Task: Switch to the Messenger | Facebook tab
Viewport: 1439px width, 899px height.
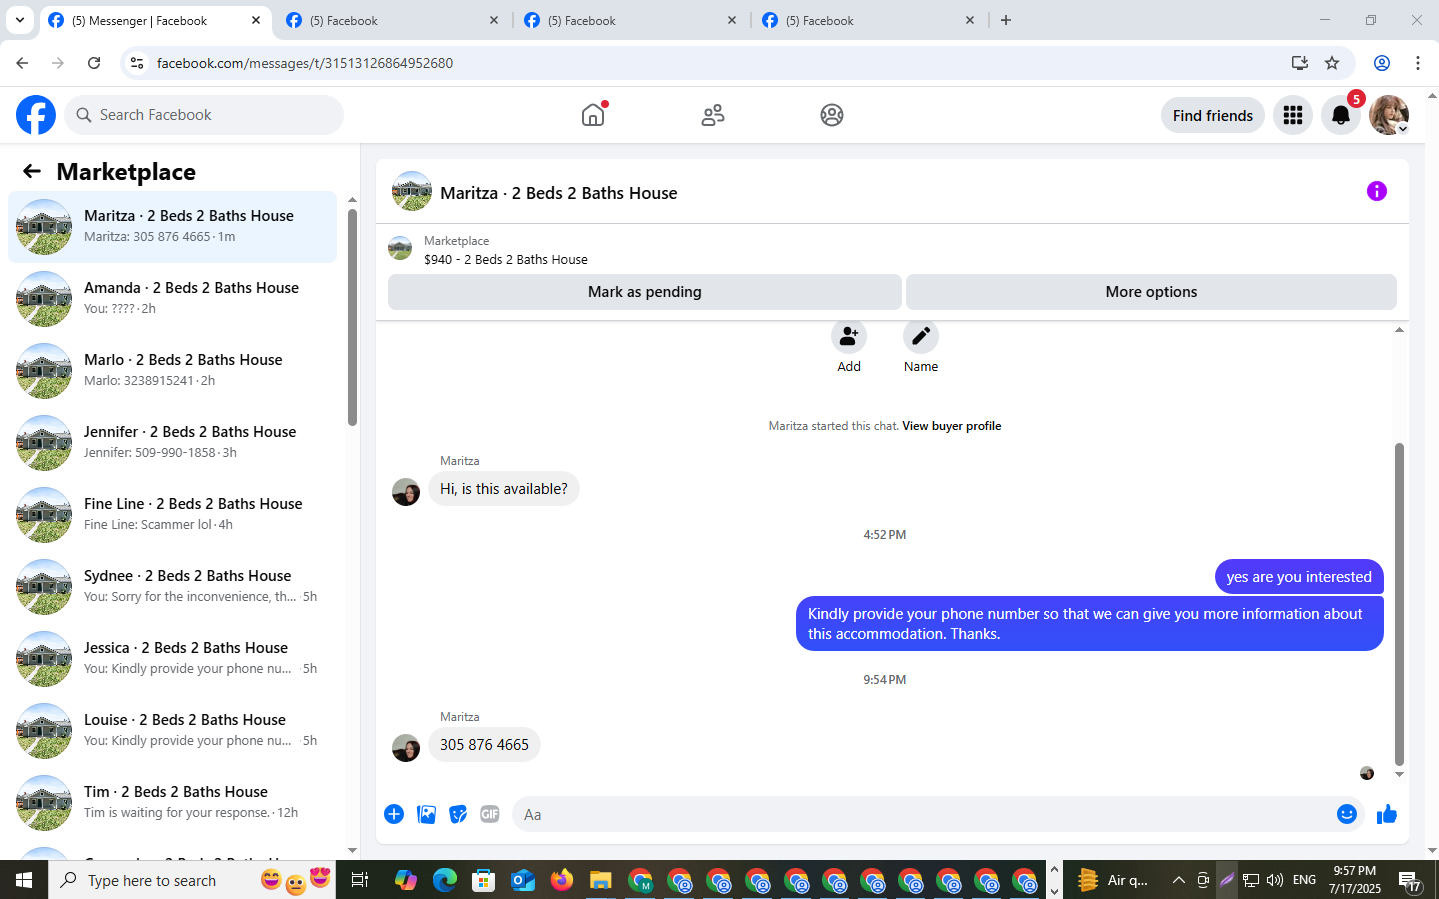Action: [x=155, y=20]
